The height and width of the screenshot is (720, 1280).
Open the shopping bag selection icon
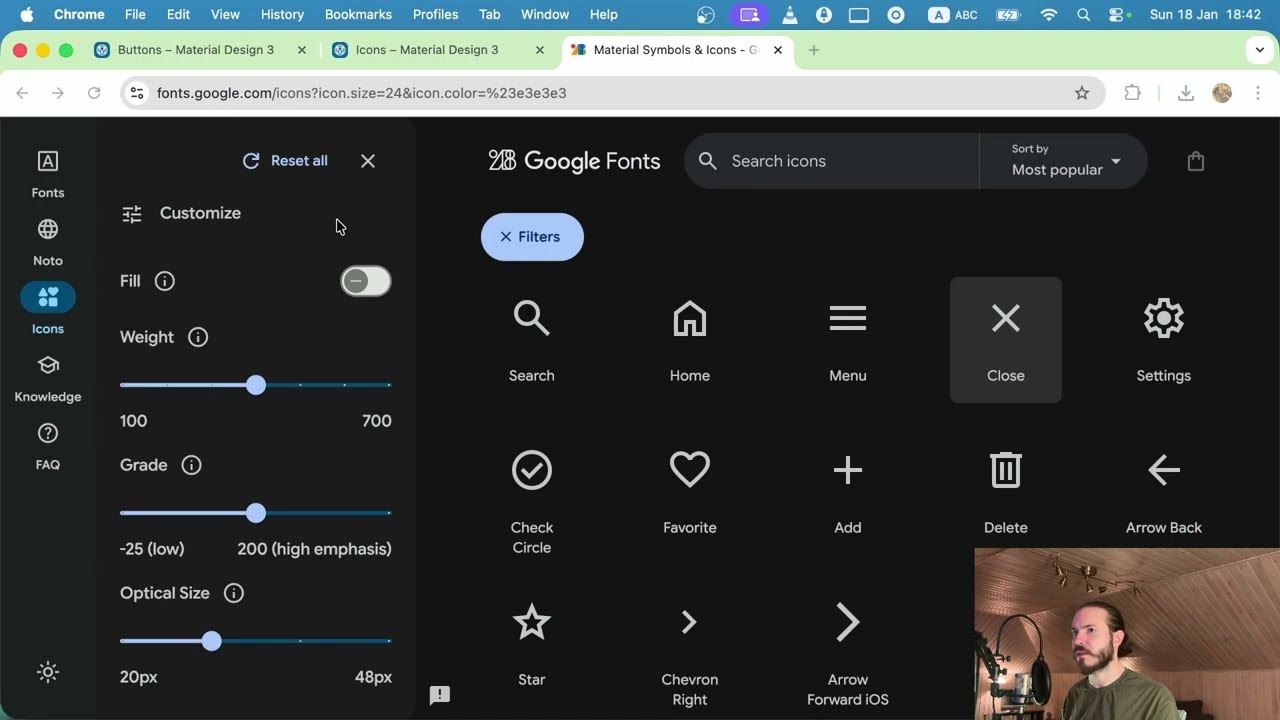1195,161
